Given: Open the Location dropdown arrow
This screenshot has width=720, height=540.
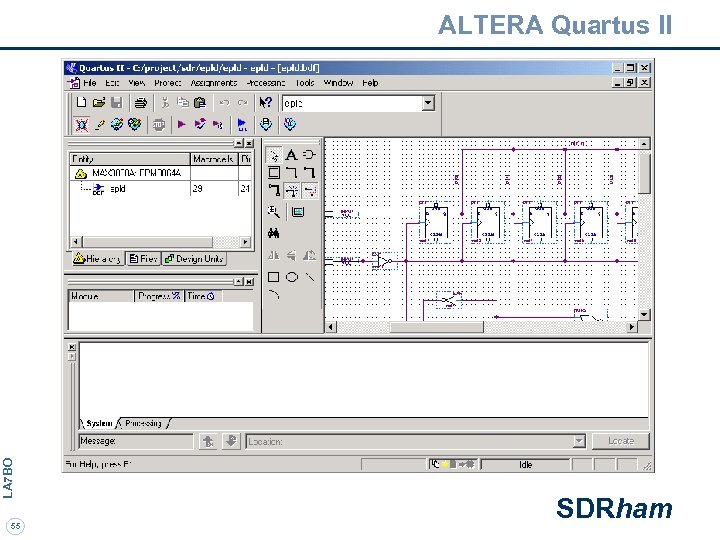Looking at the screenshot, I should (579, 441).
